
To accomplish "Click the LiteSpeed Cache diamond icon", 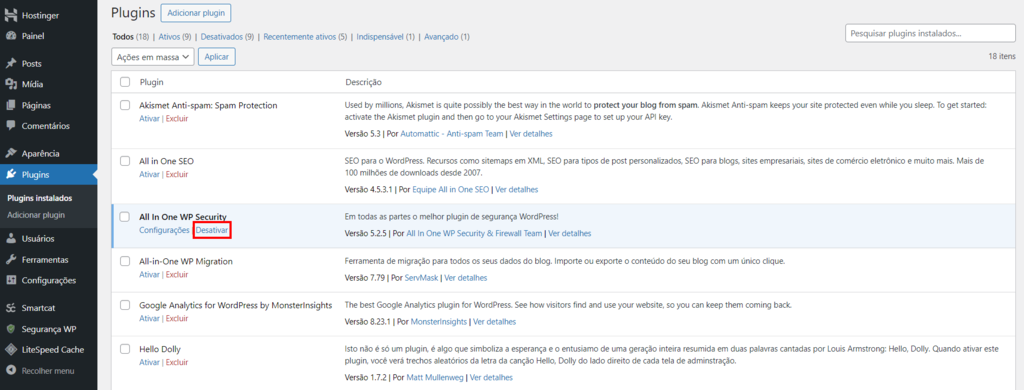I will point(10,349).
